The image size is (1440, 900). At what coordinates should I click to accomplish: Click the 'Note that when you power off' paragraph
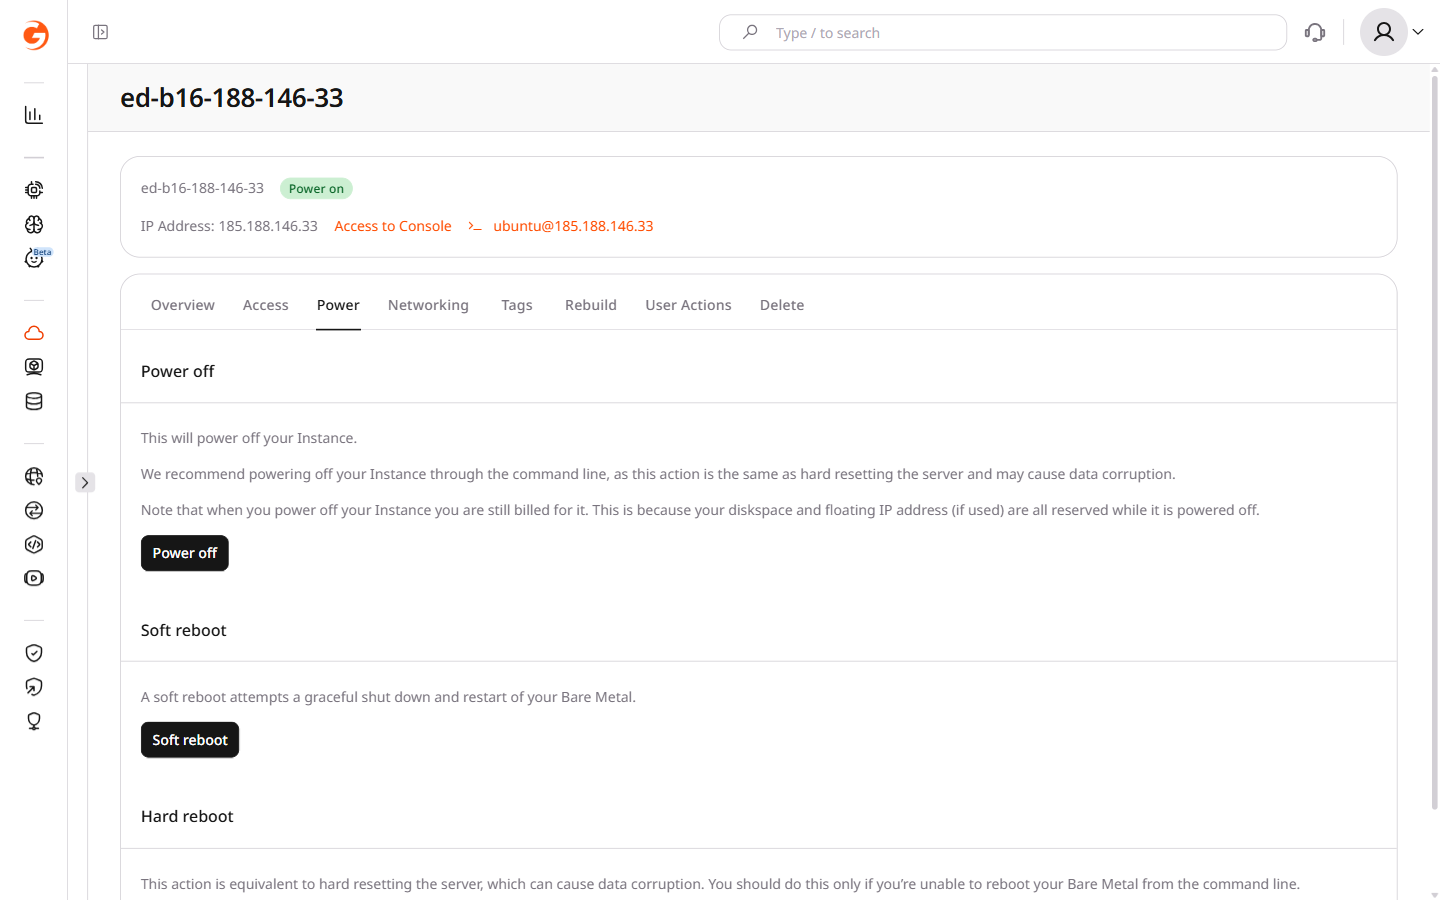(700, 510)
